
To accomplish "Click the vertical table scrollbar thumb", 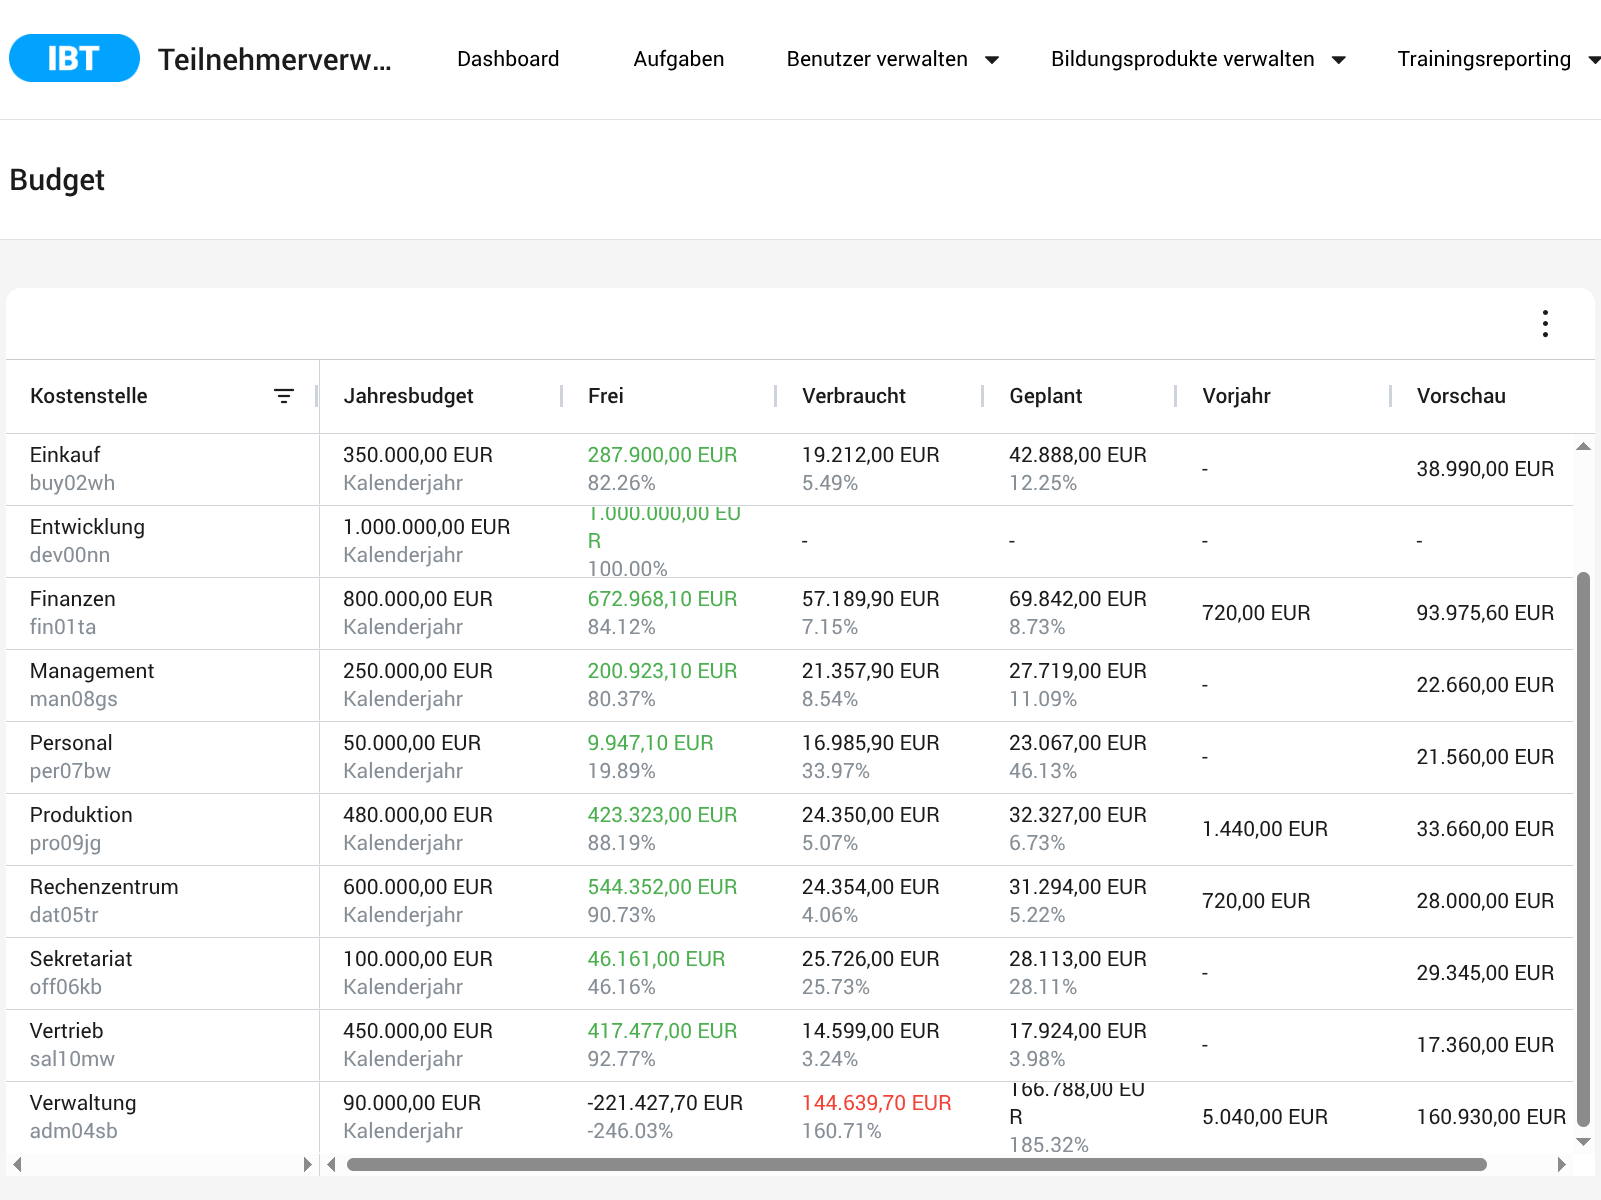I will coord(1583,849).
